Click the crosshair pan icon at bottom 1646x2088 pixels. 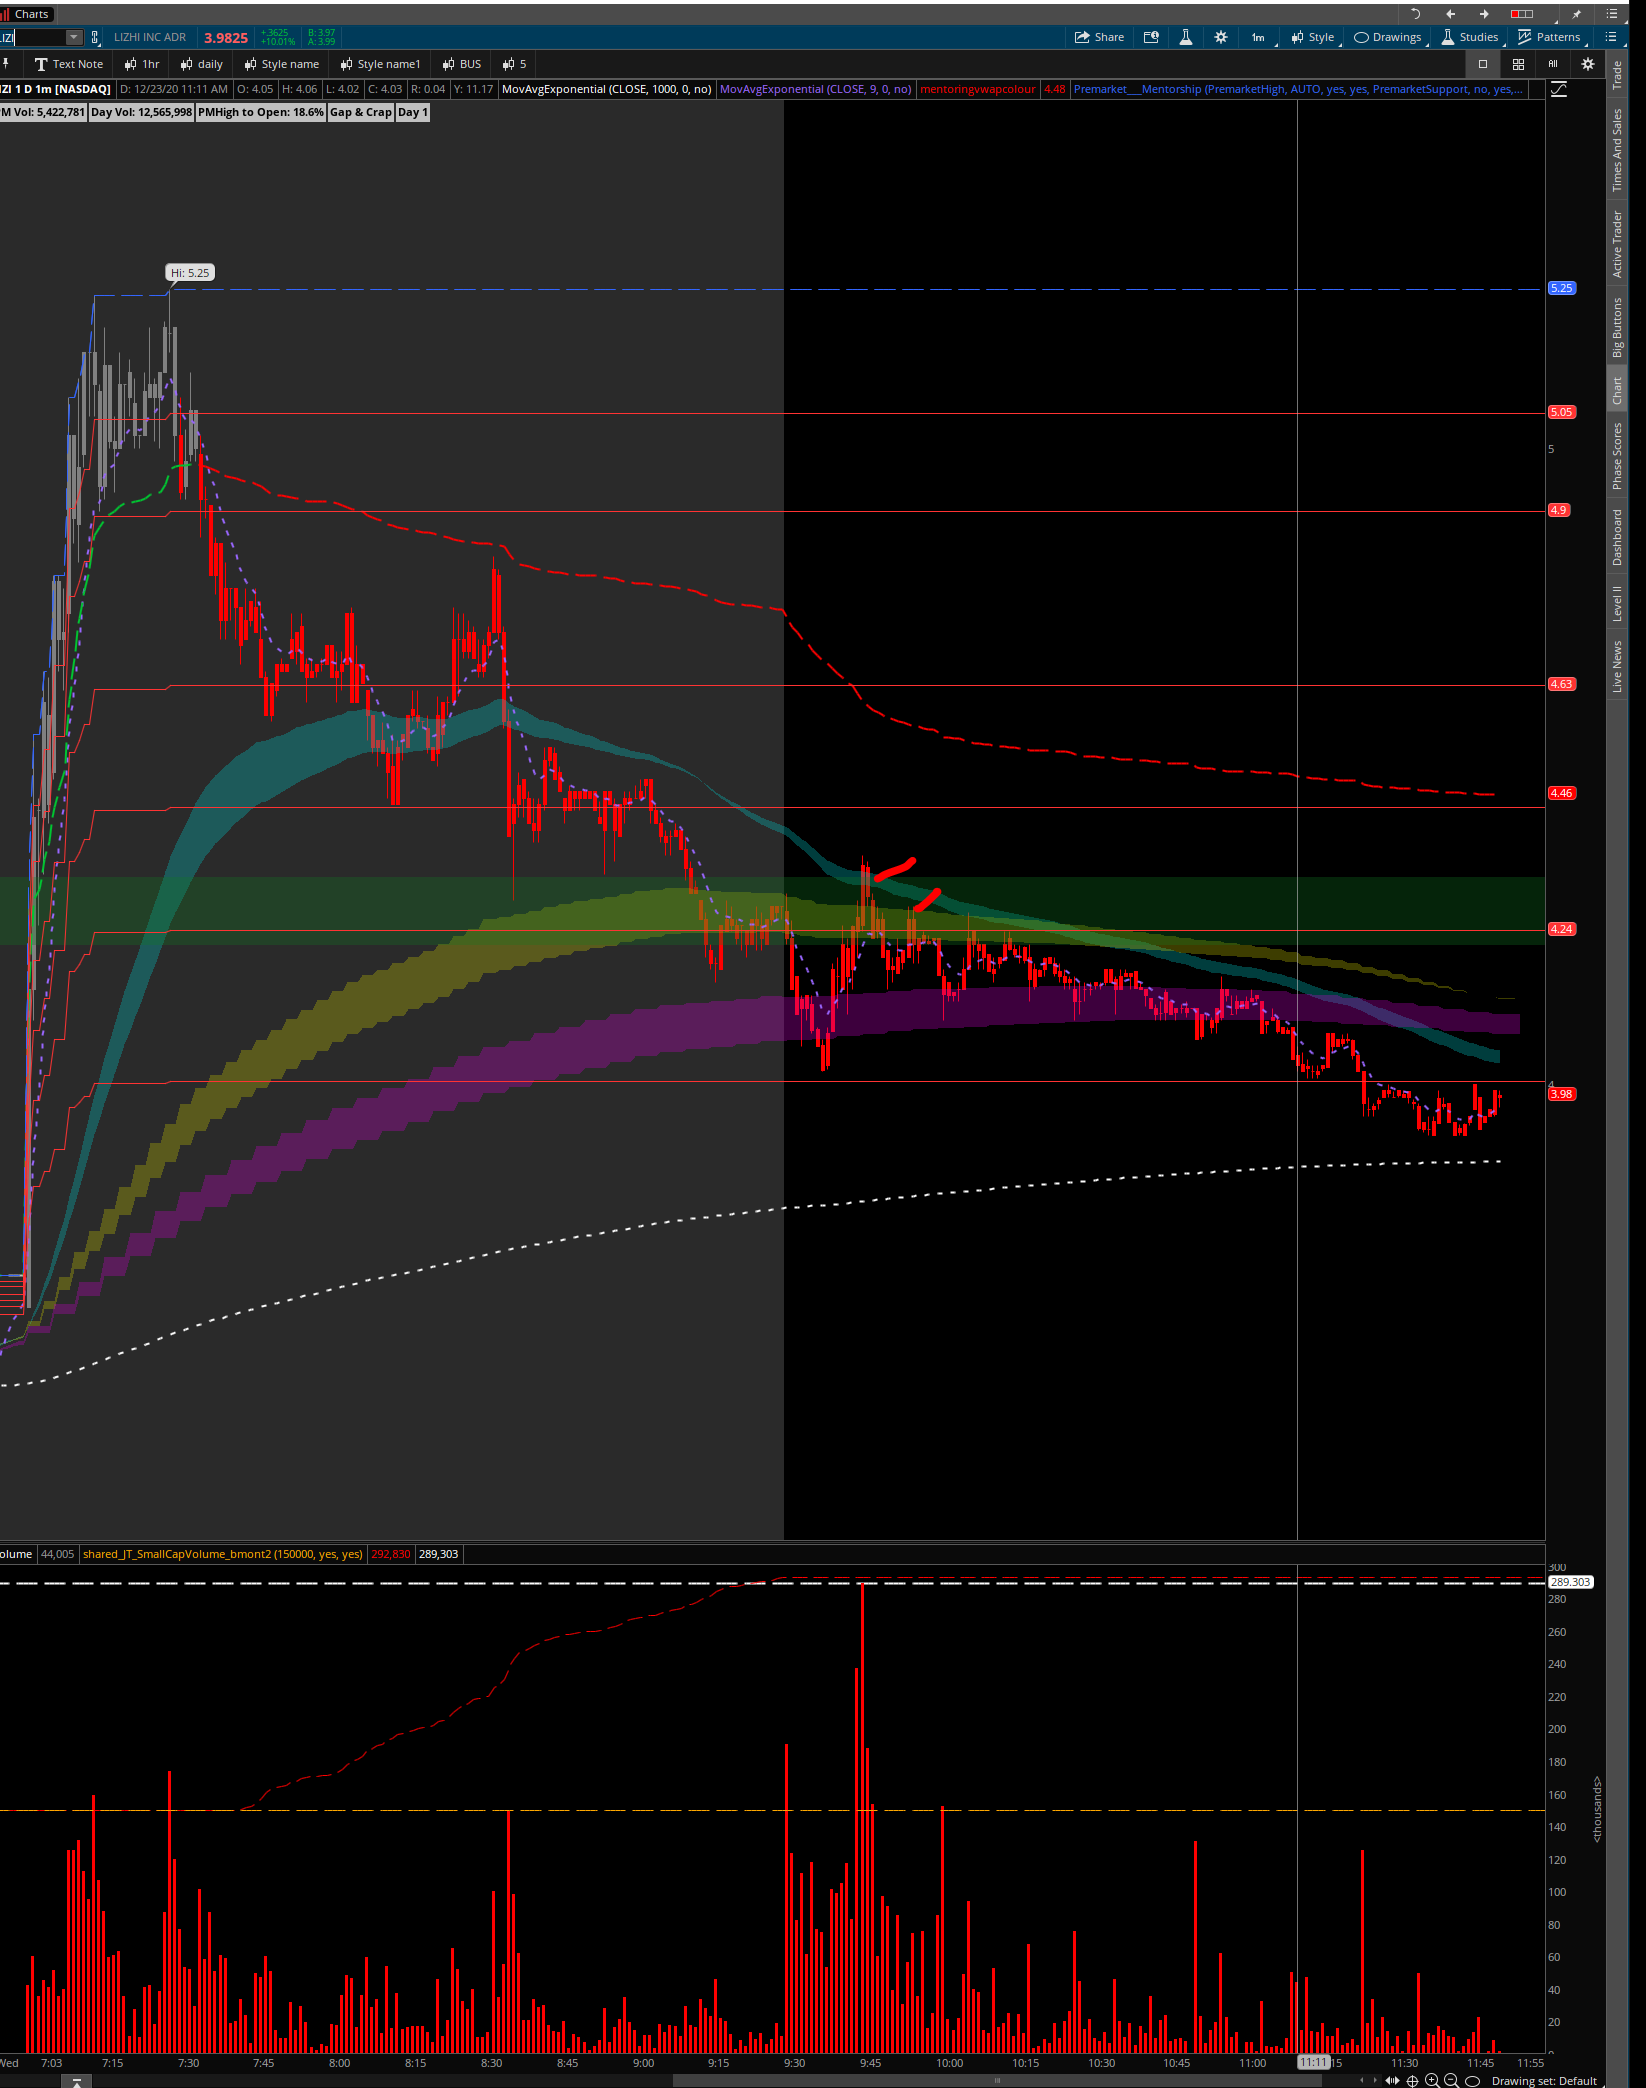[x=1413, y=2080]
